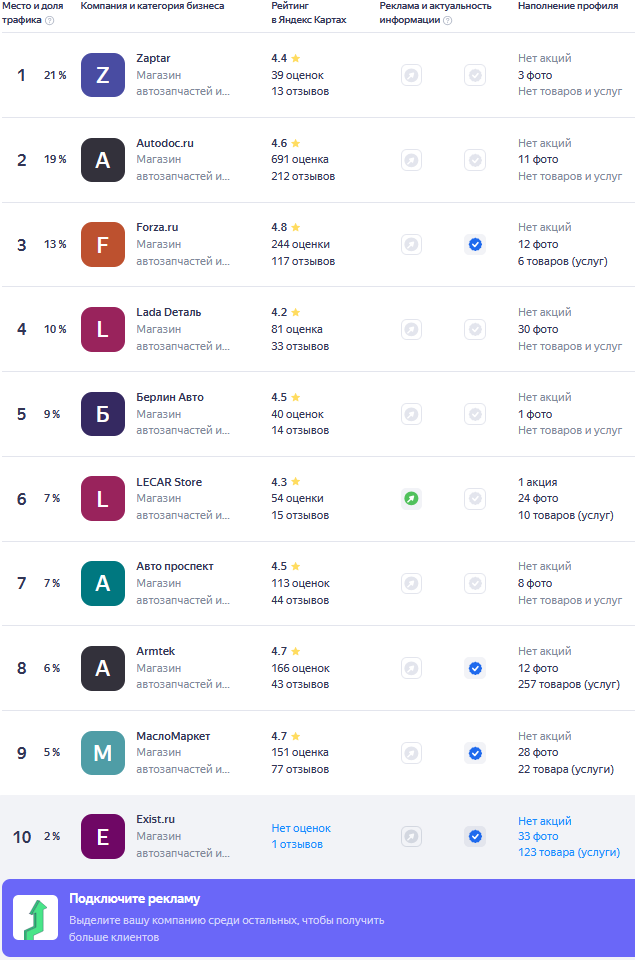Image resolution: width=635 pixels, height=960 pixels.
Task: Click the blue verified checkmark for Armtek
Action: click(475, 668)
